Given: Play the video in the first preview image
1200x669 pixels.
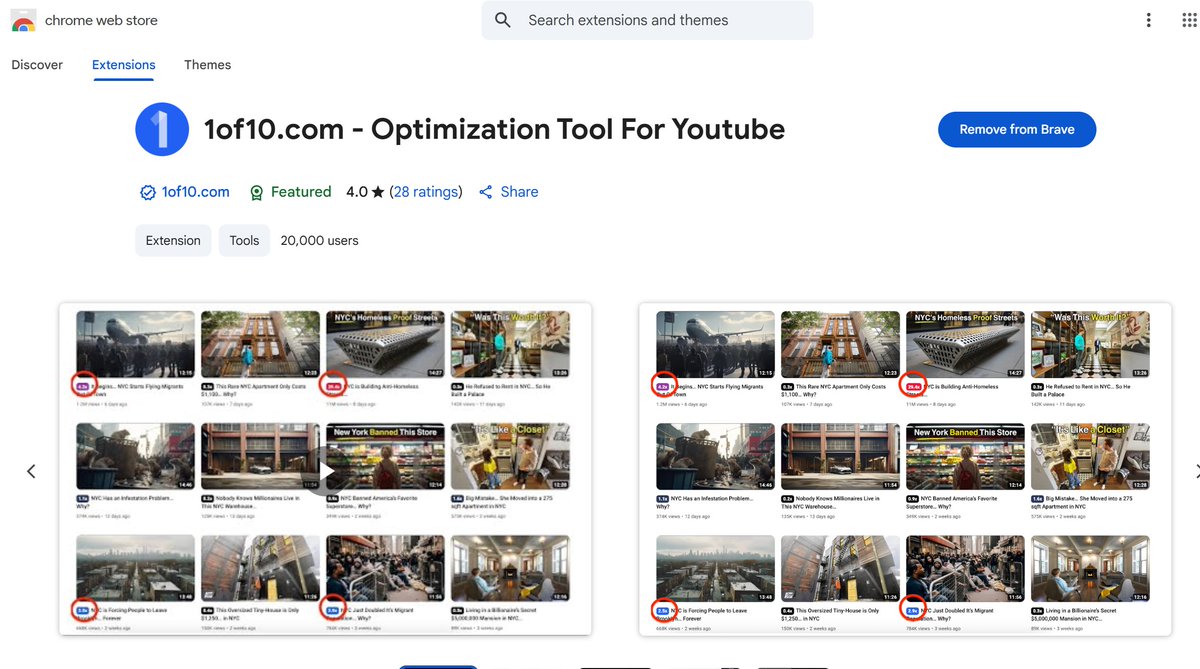Looking at the screenshot, I should [x=326, y=470].
